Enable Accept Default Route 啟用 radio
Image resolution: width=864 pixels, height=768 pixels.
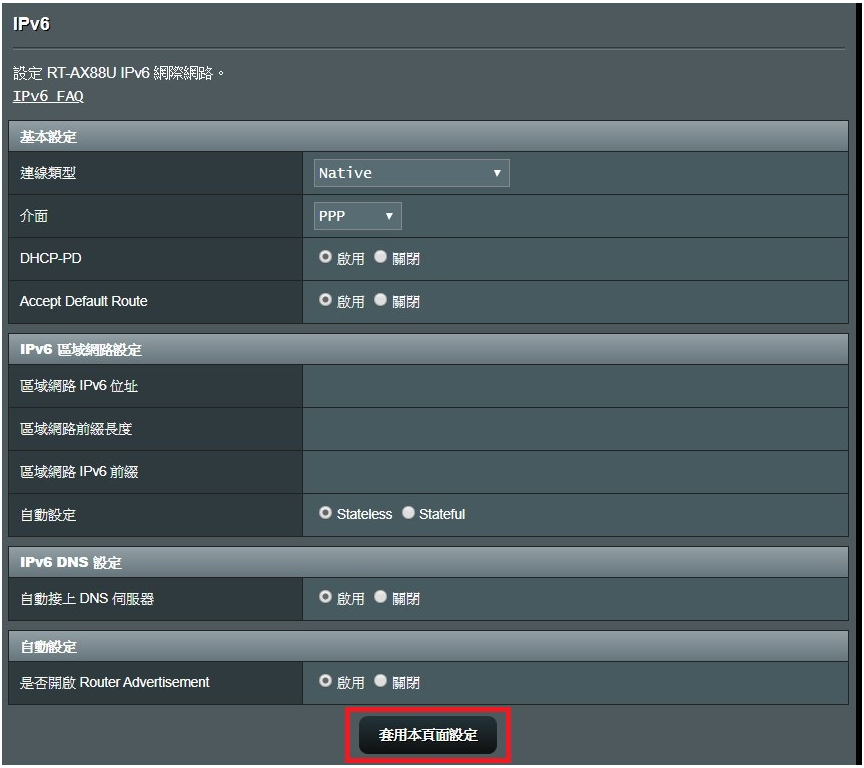325,300
